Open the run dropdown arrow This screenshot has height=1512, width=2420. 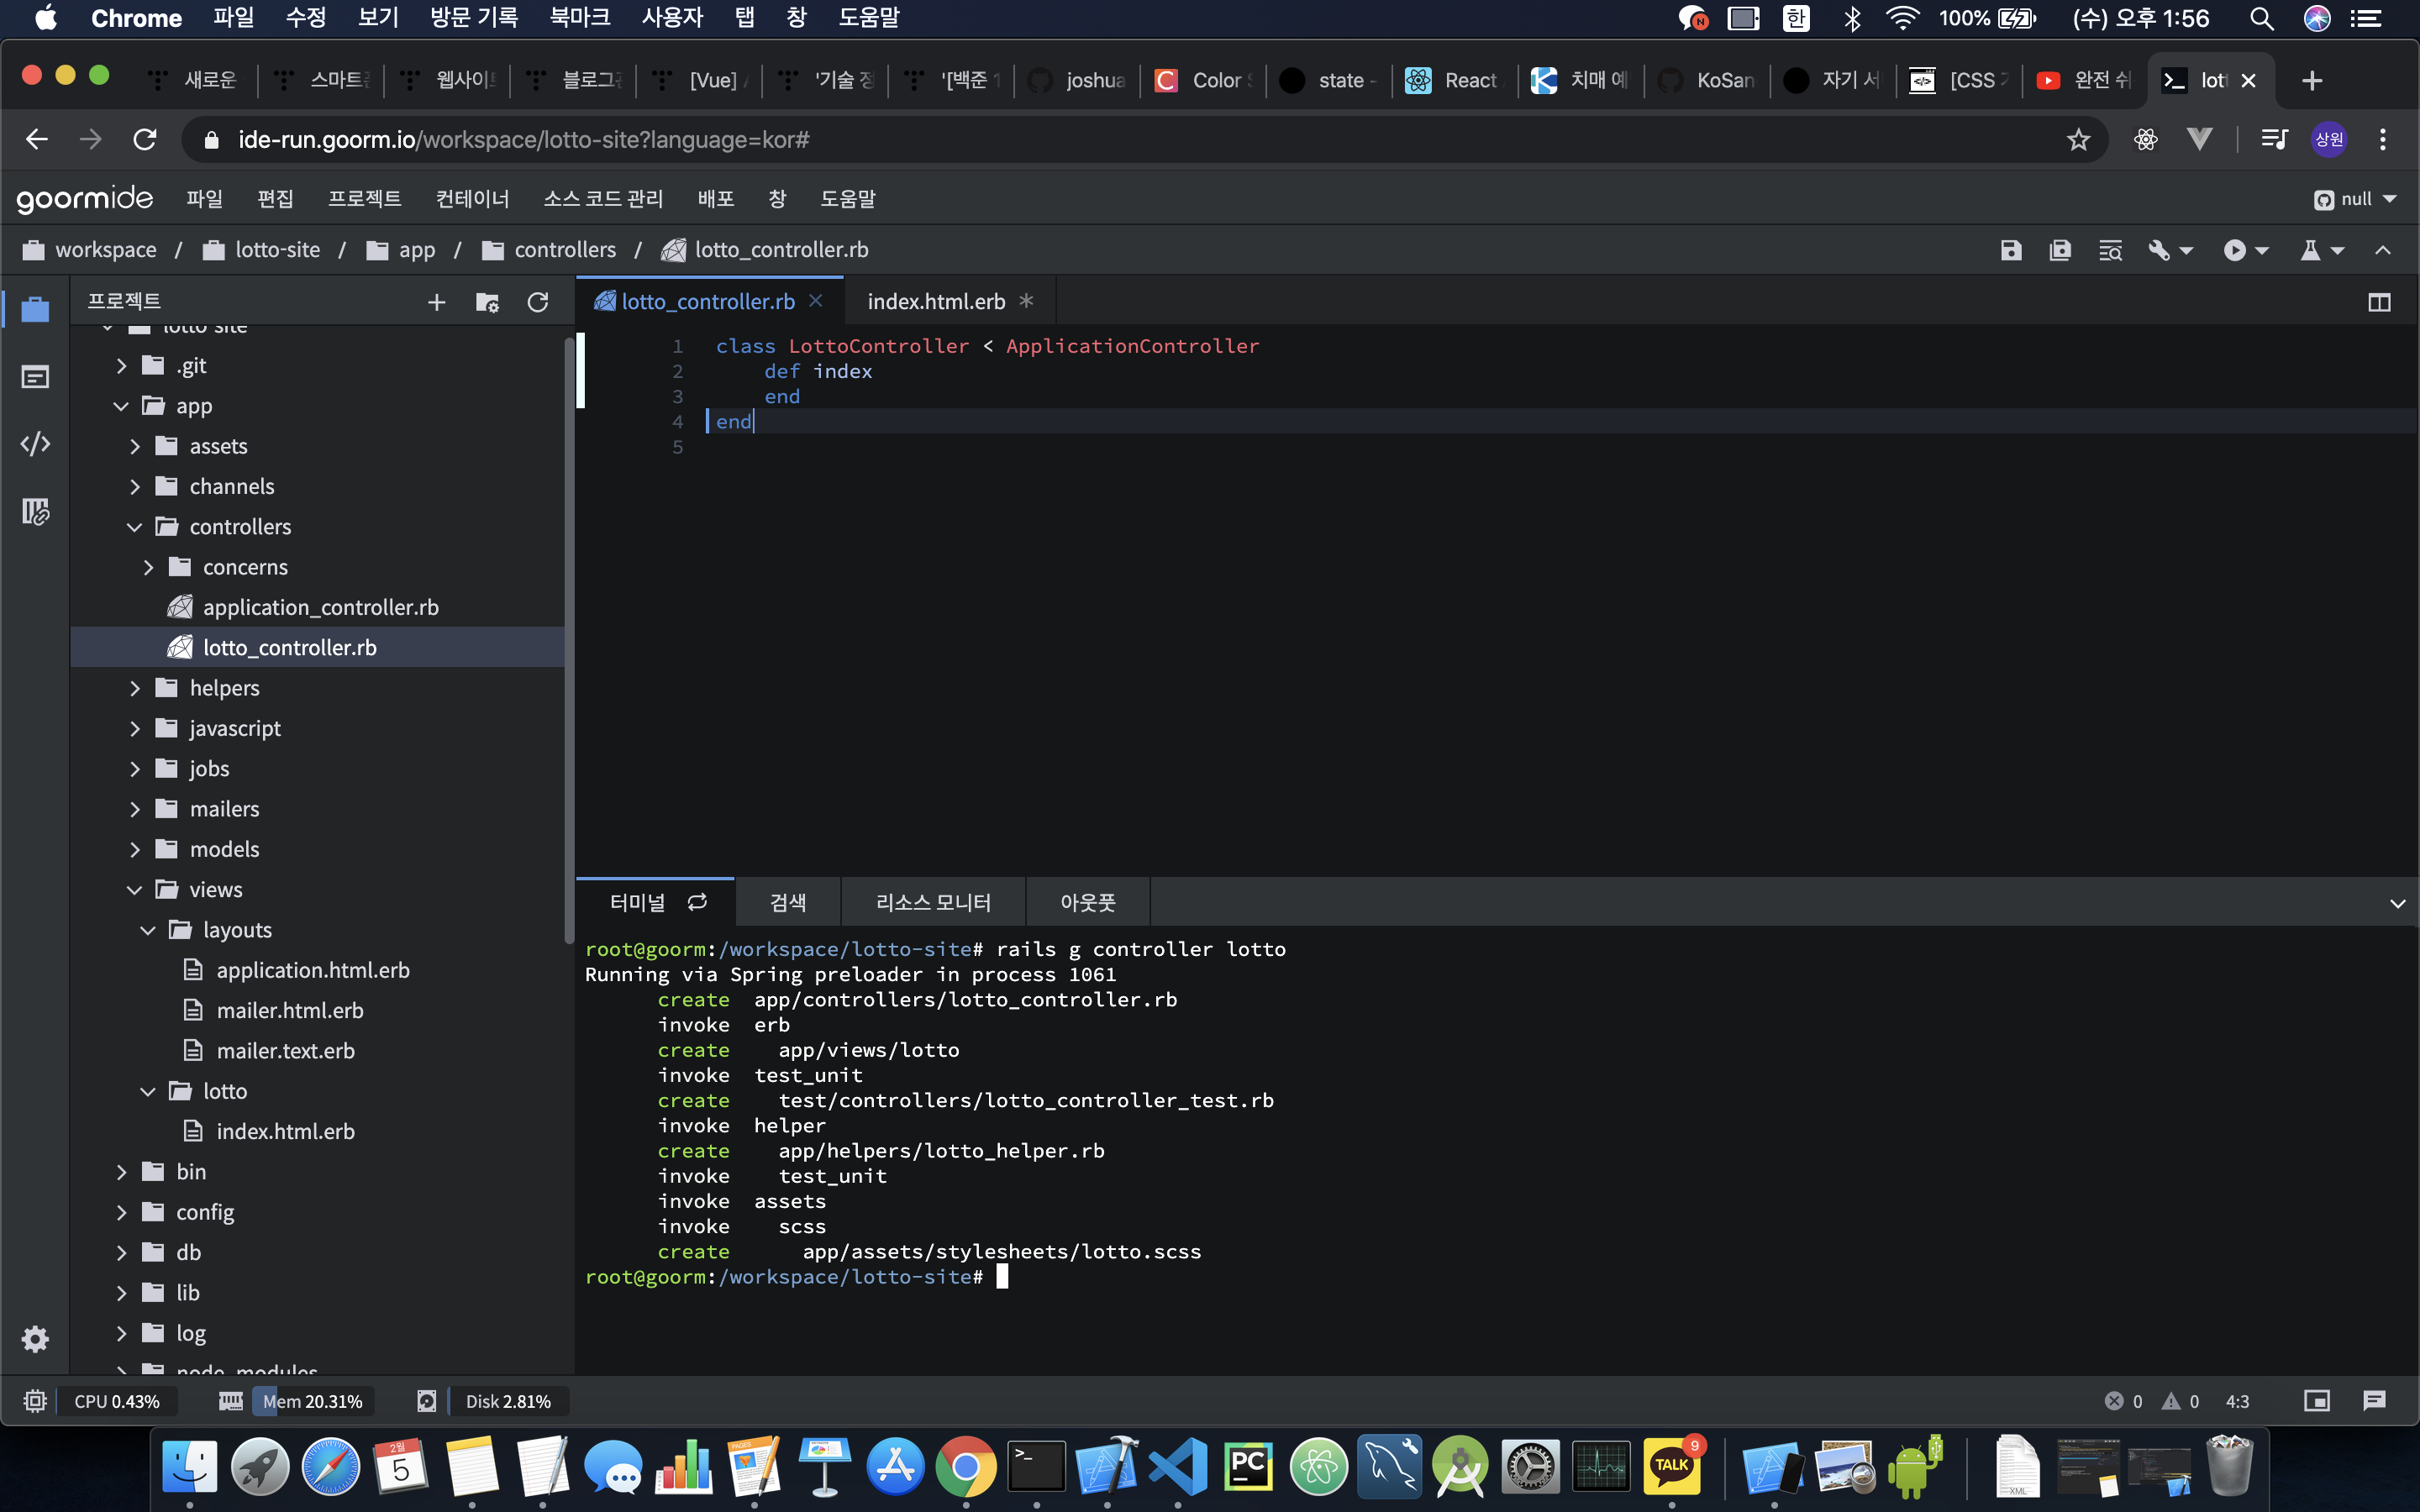(x=2261, y=250)
